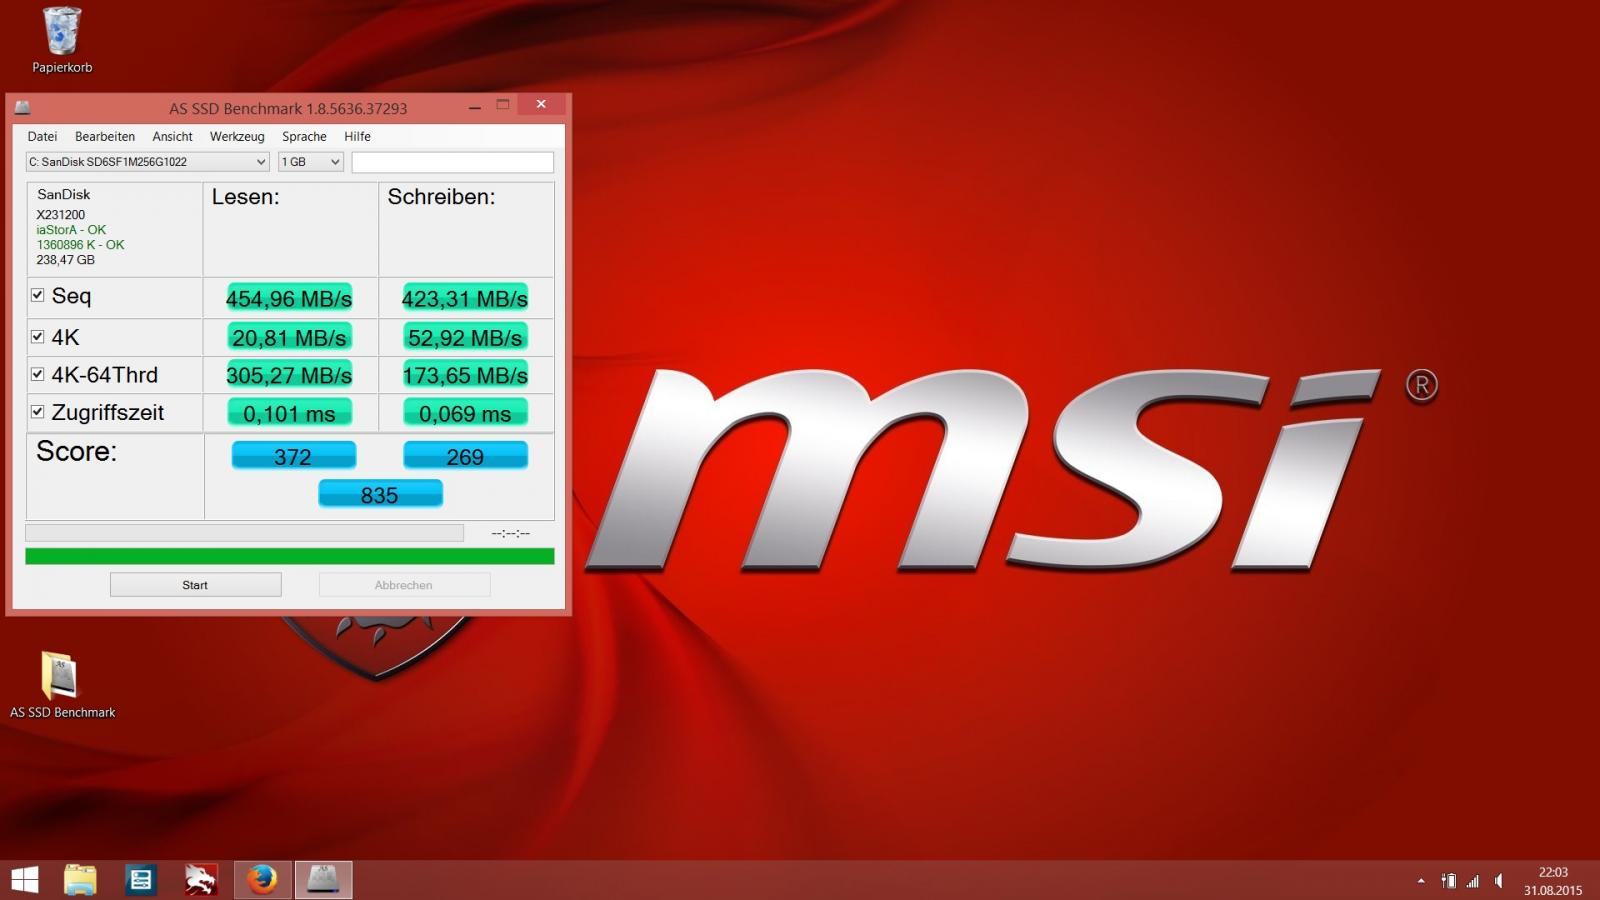Click the X231200 firmware text
The height and width of the screenshot is (900, 1600).
coord(60,215)
